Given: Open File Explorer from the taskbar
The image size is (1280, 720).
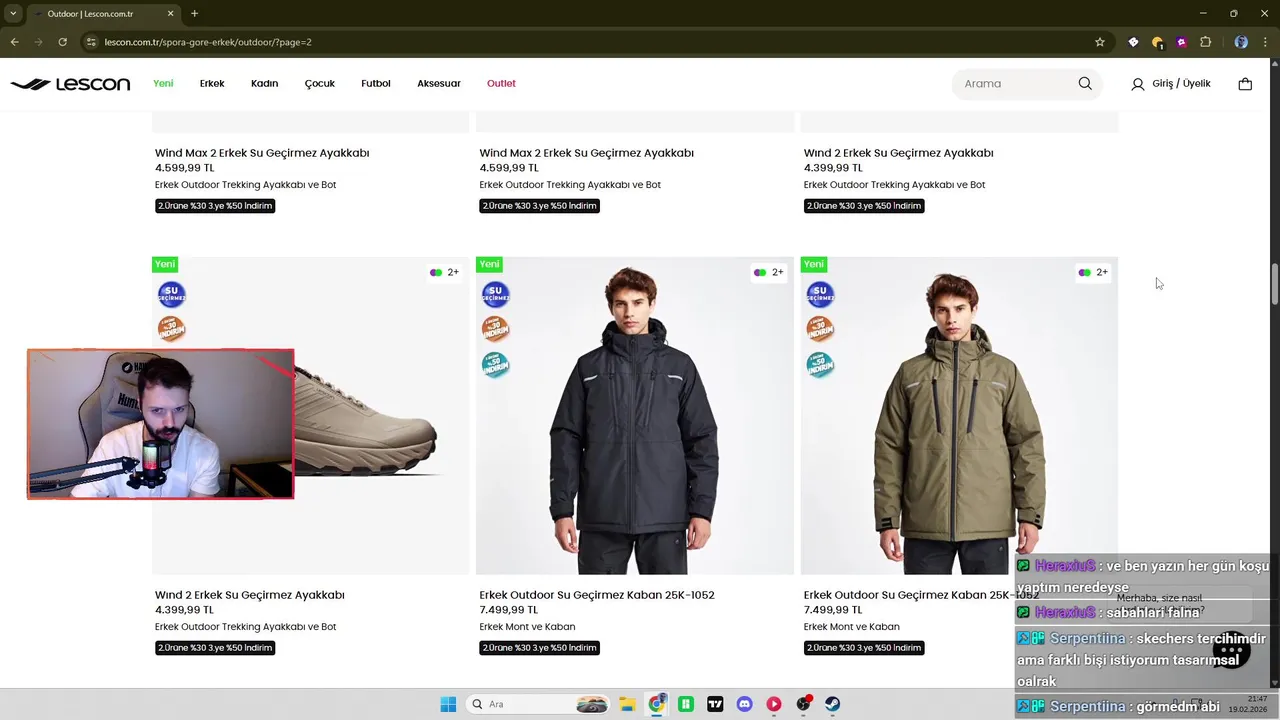Looking at the screenshot, I should click(627, 704).
